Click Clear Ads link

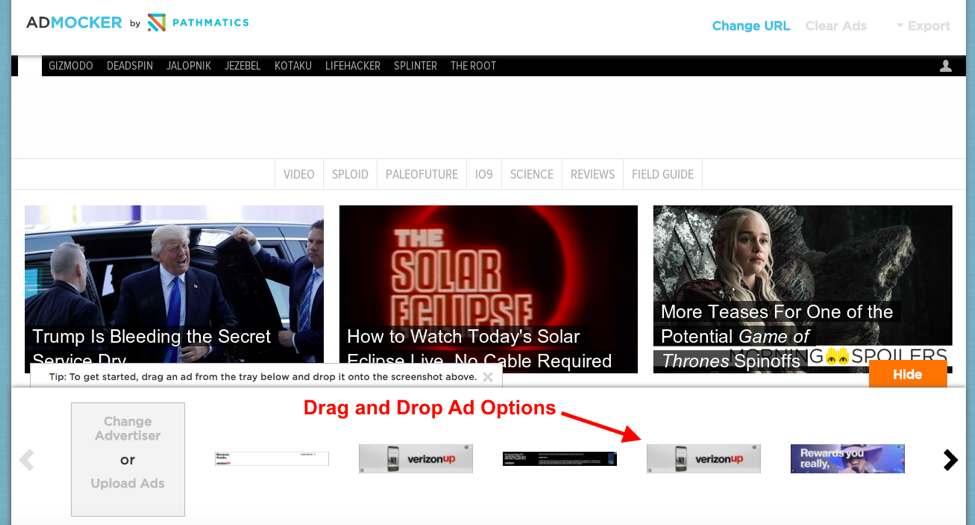tap(836, 26)
